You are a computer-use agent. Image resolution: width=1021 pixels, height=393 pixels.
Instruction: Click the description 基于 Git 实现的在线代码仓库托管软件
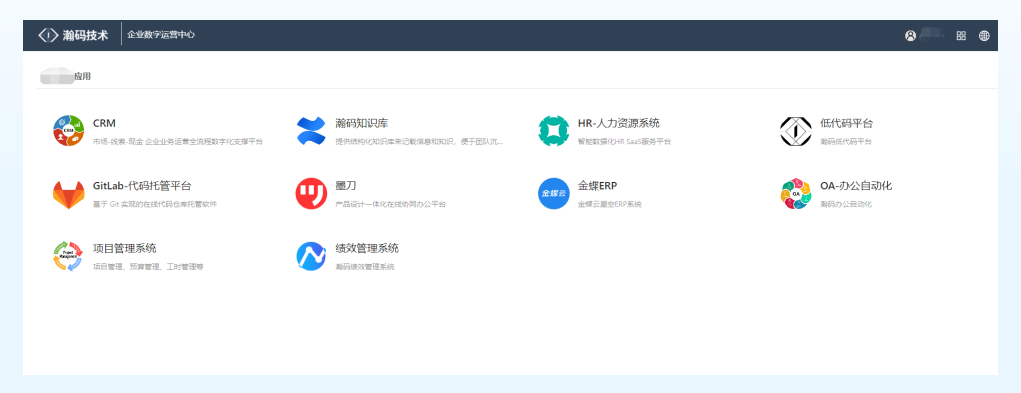point(155,204)
